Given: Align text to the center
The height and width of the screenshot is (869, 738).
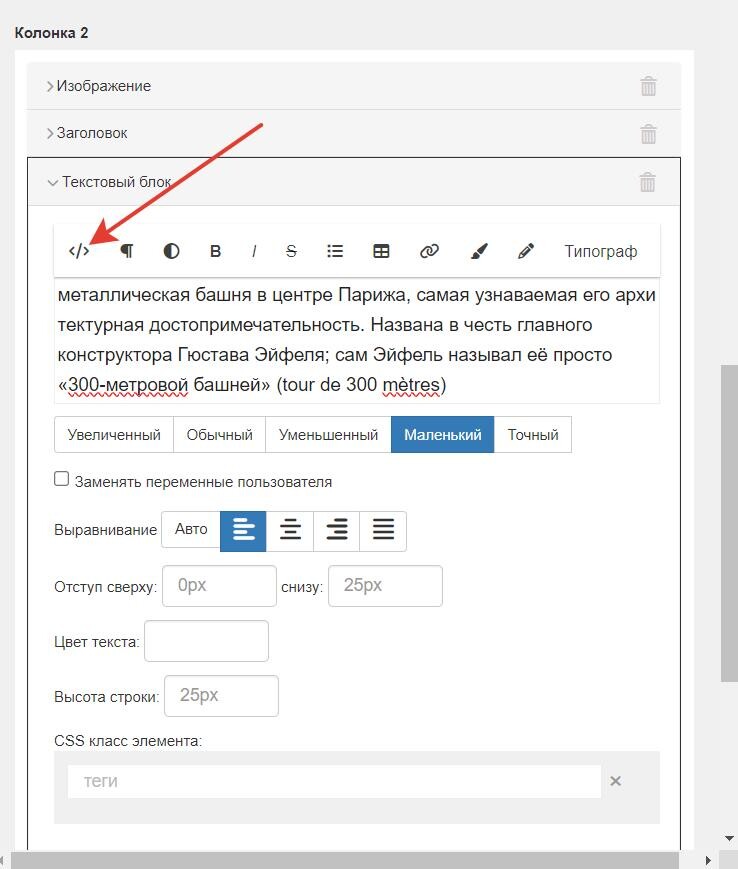Looking at the screenshot, I should [290, 531].
